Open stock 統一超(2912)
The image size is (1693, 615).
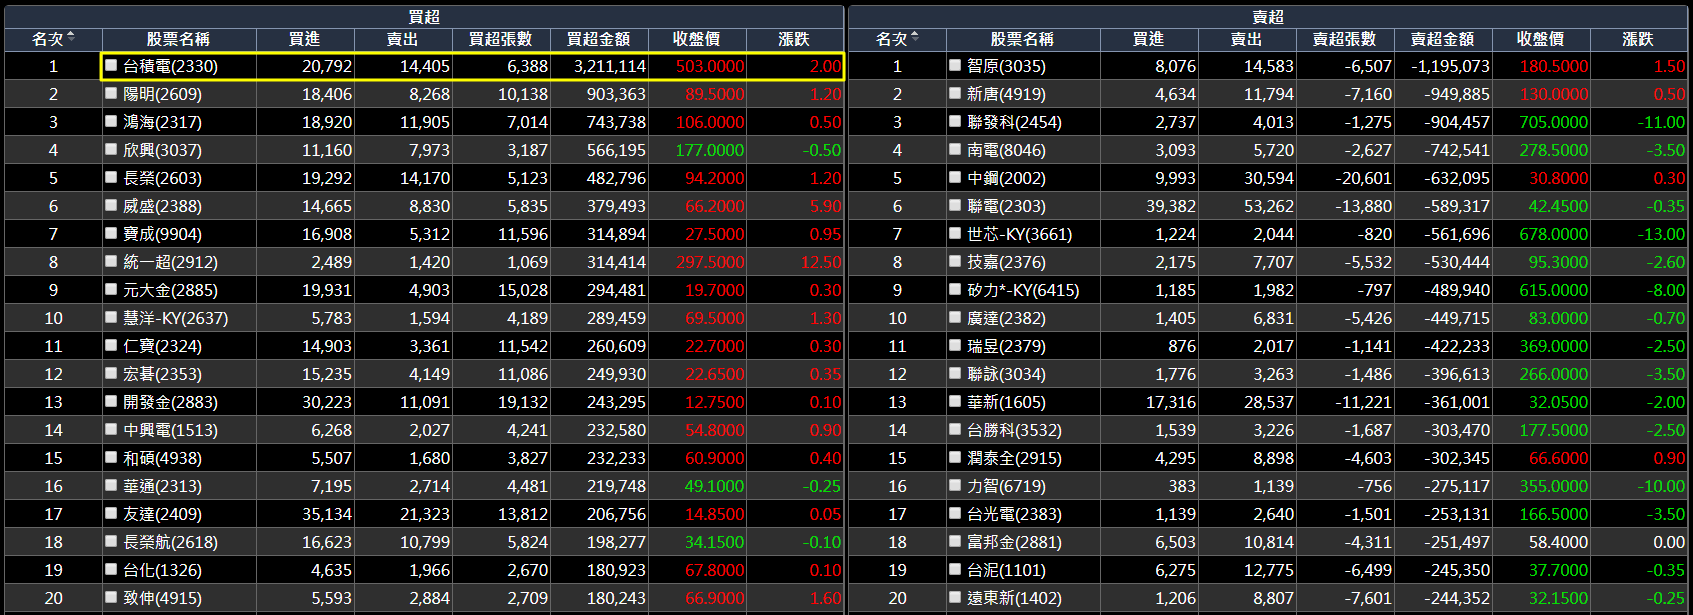pos(170,262)
